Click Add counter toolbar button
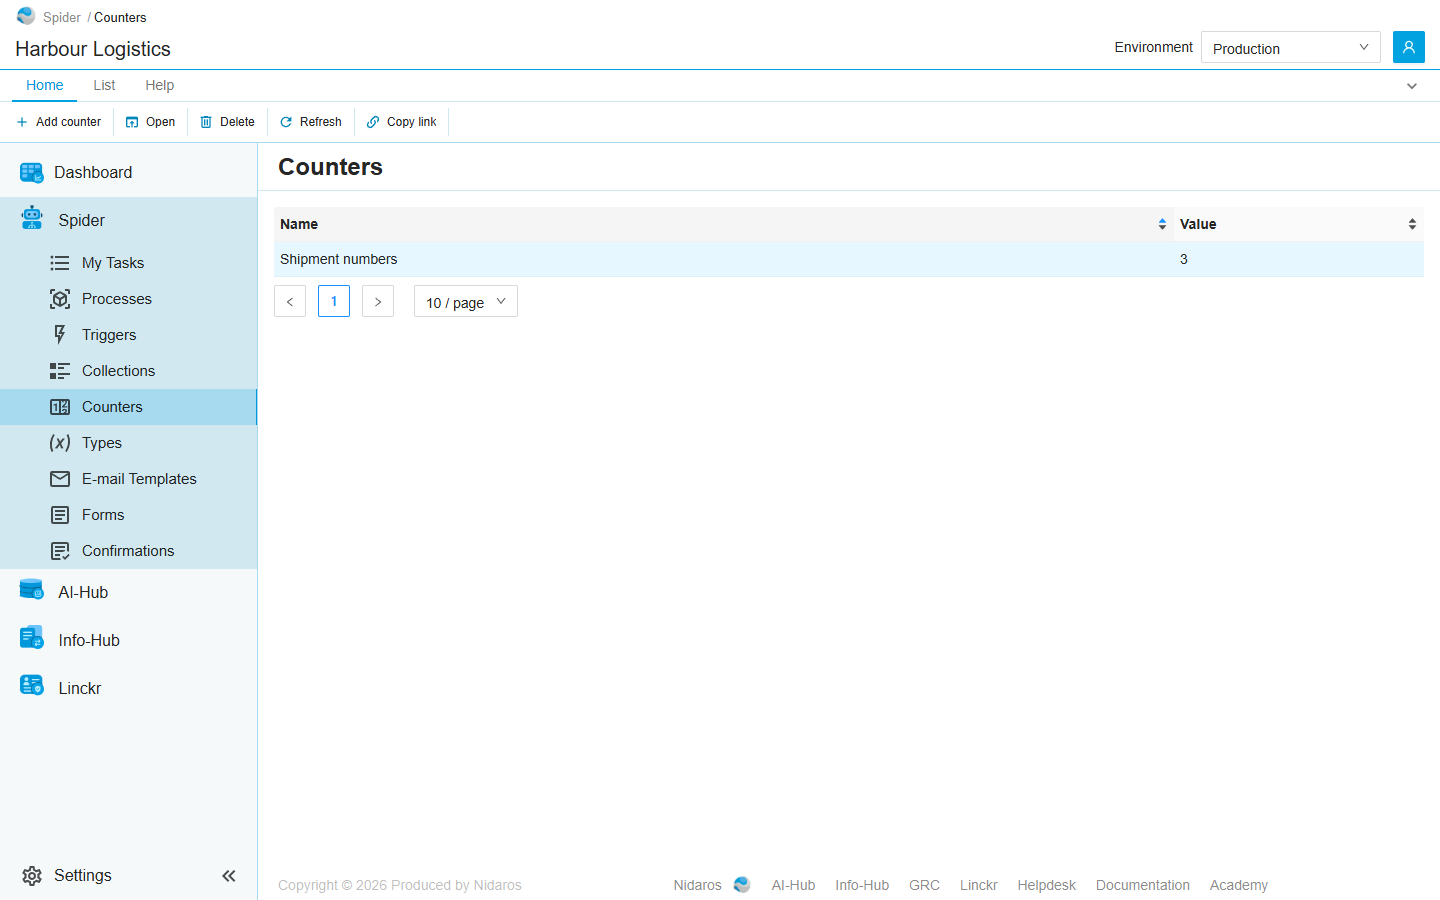 click(58, 122)
